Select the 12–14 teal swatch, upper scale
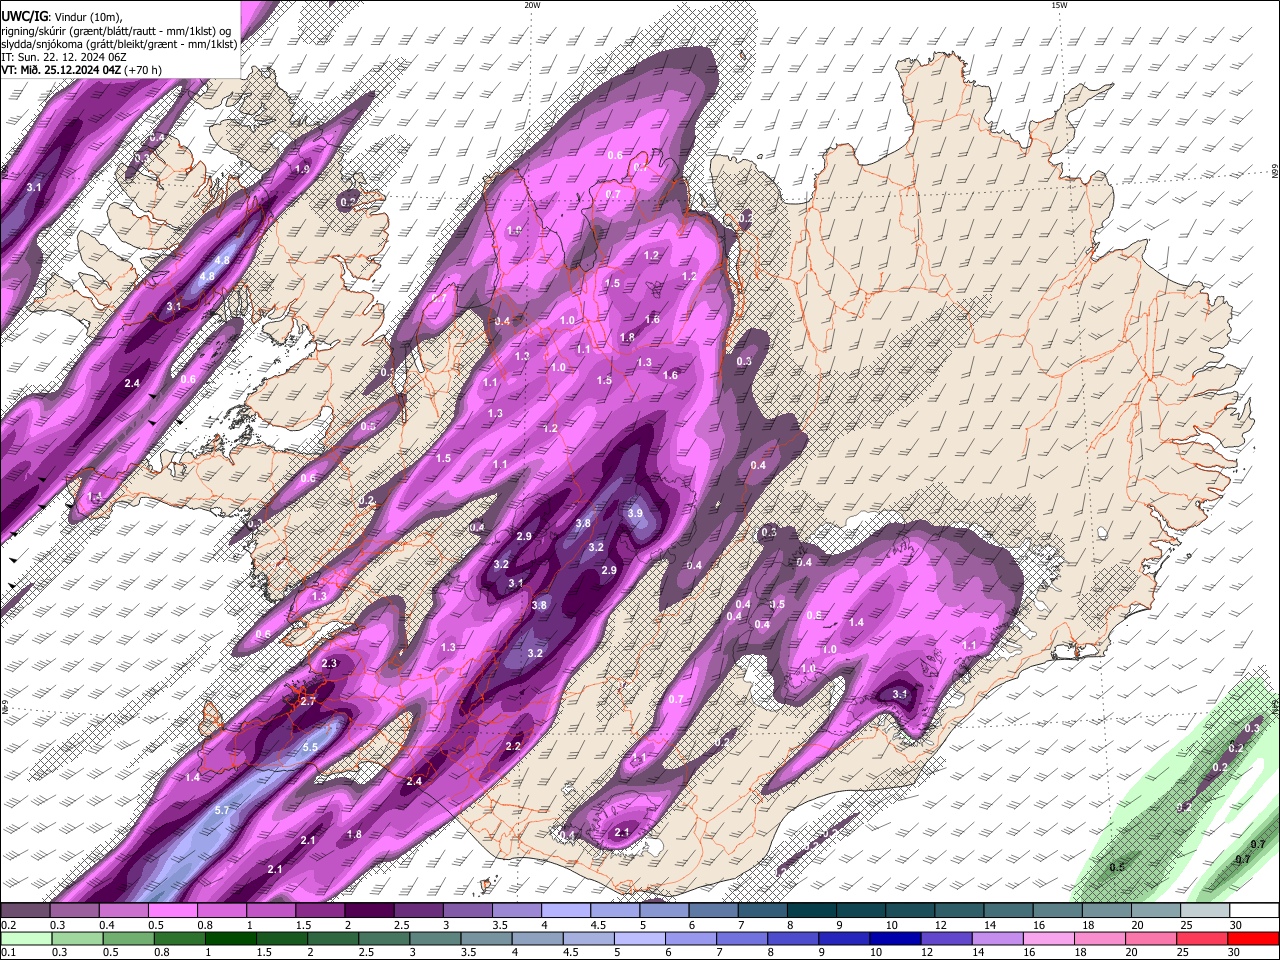 [x=960, y=911]
